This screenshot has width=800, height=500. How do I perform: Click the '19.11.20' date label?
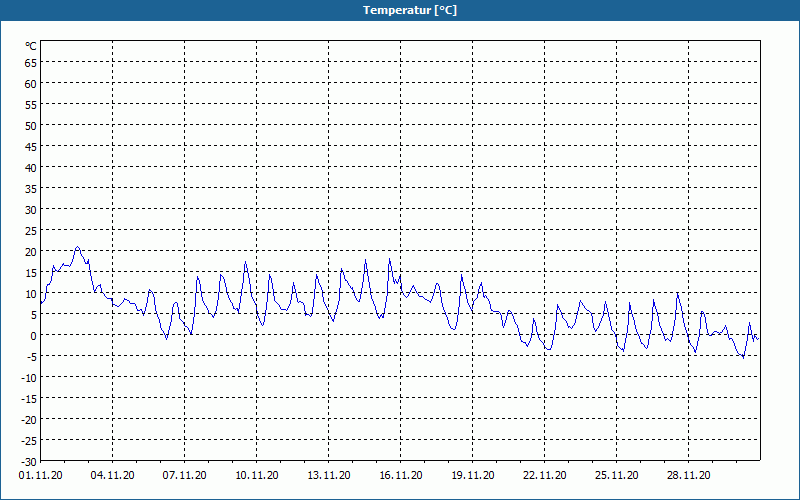(x=472, y=475)
